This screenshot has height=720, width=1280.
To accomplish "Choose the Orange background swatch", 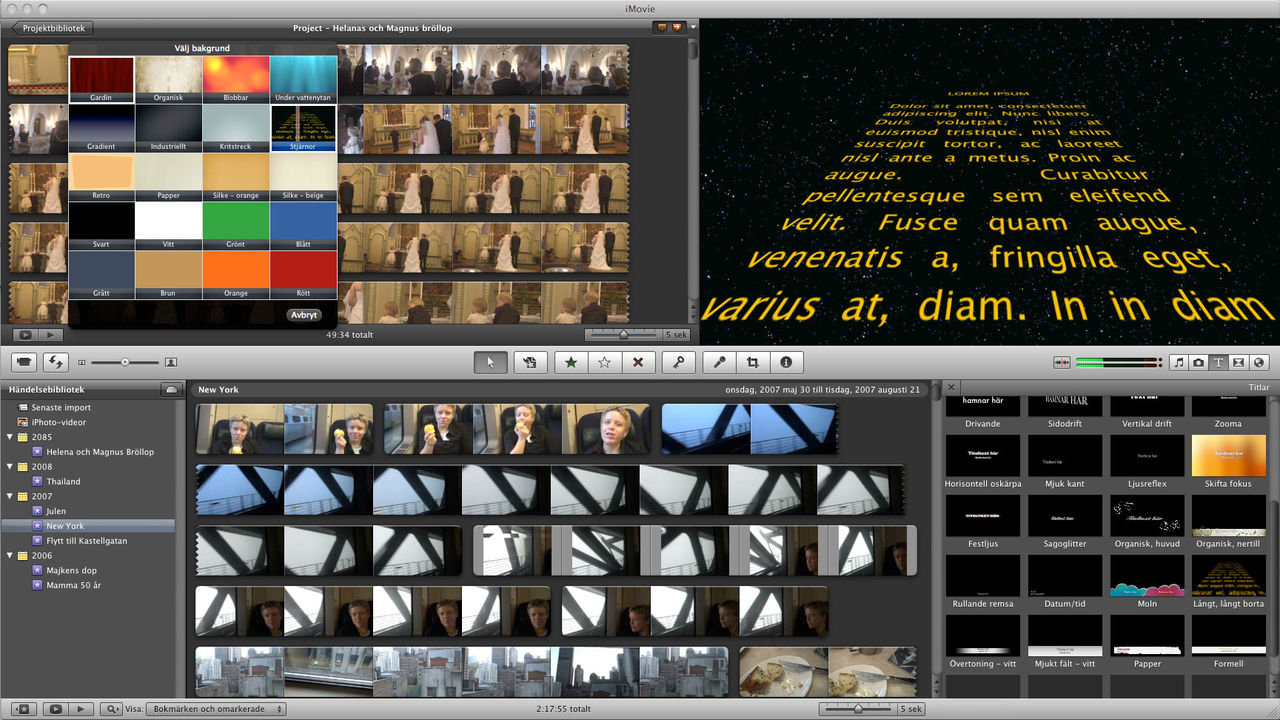I will [x=235, y=273].
